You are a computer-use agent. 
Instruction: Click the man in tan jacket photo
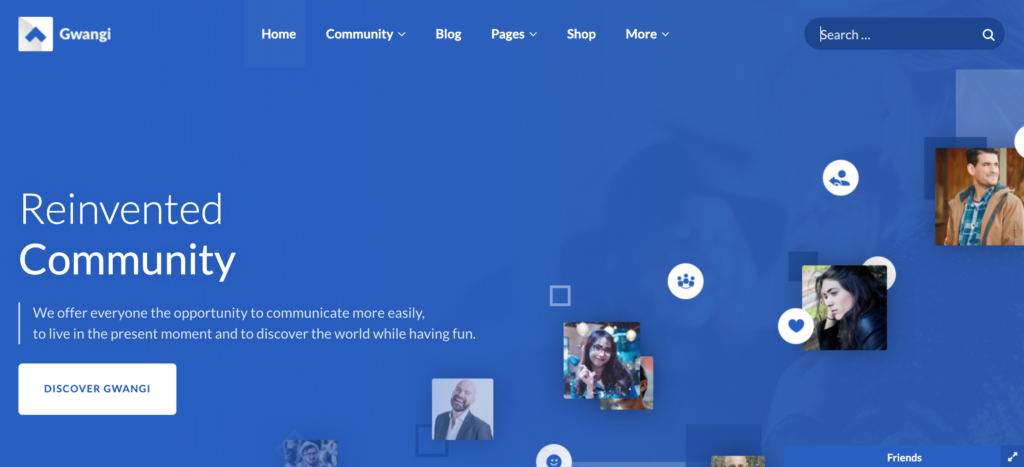980,197
